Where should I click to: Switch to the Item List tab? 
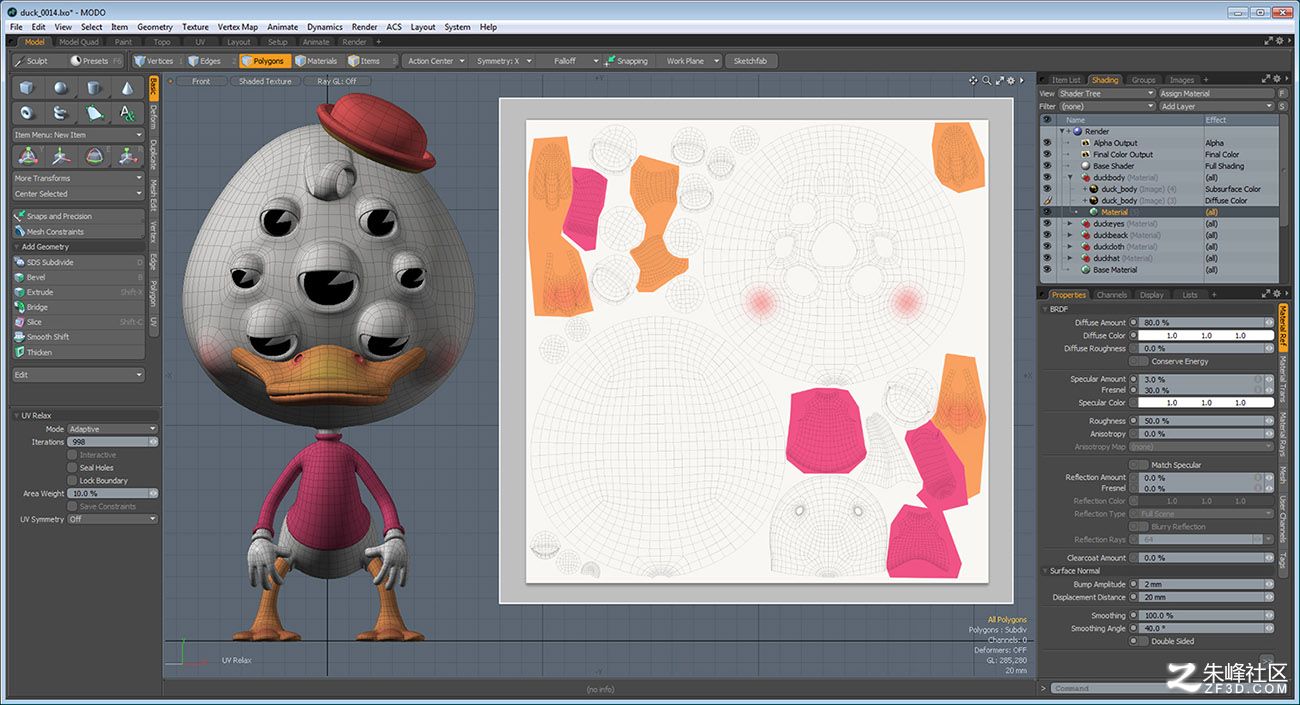(1066, 80)
